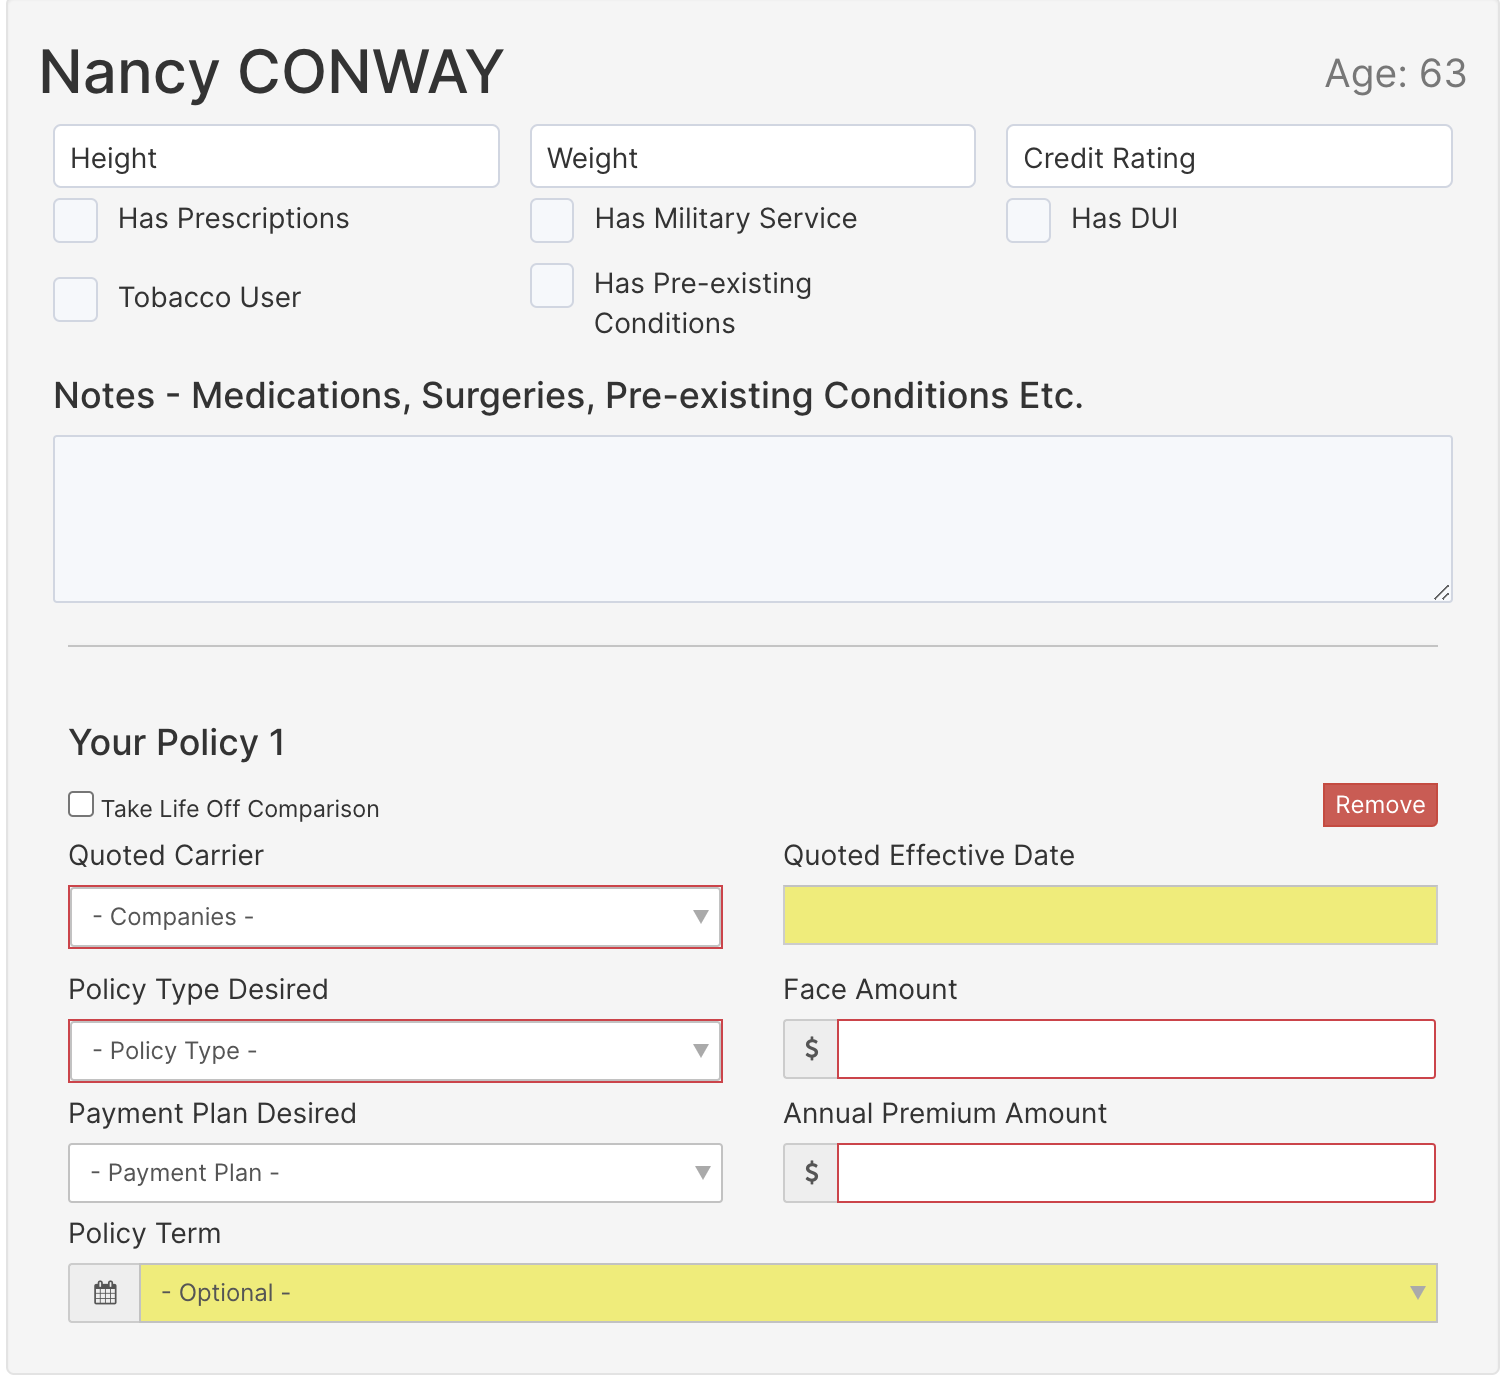Focus the Face Amount input
Image resolution: width=1500 pixels, height=1382 pixels.
[x=1136, y=1049]
